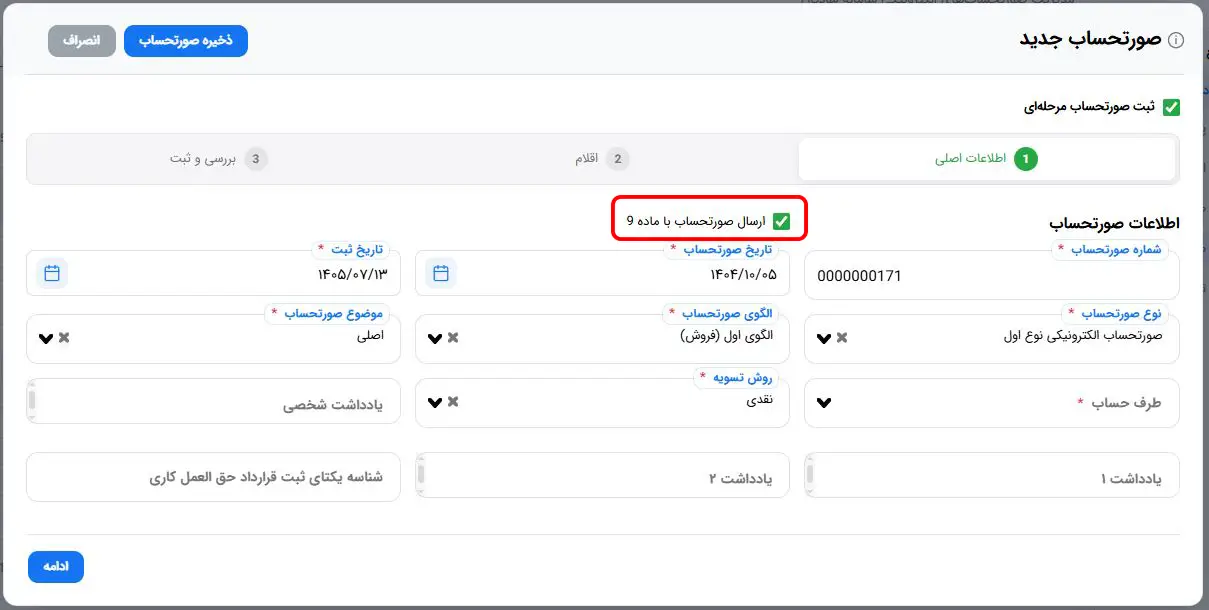This screenshot has height=610, width=1209.
Task: Expand the موضوع صورتحساب dropdown arrow
Action: click(46, 338)
